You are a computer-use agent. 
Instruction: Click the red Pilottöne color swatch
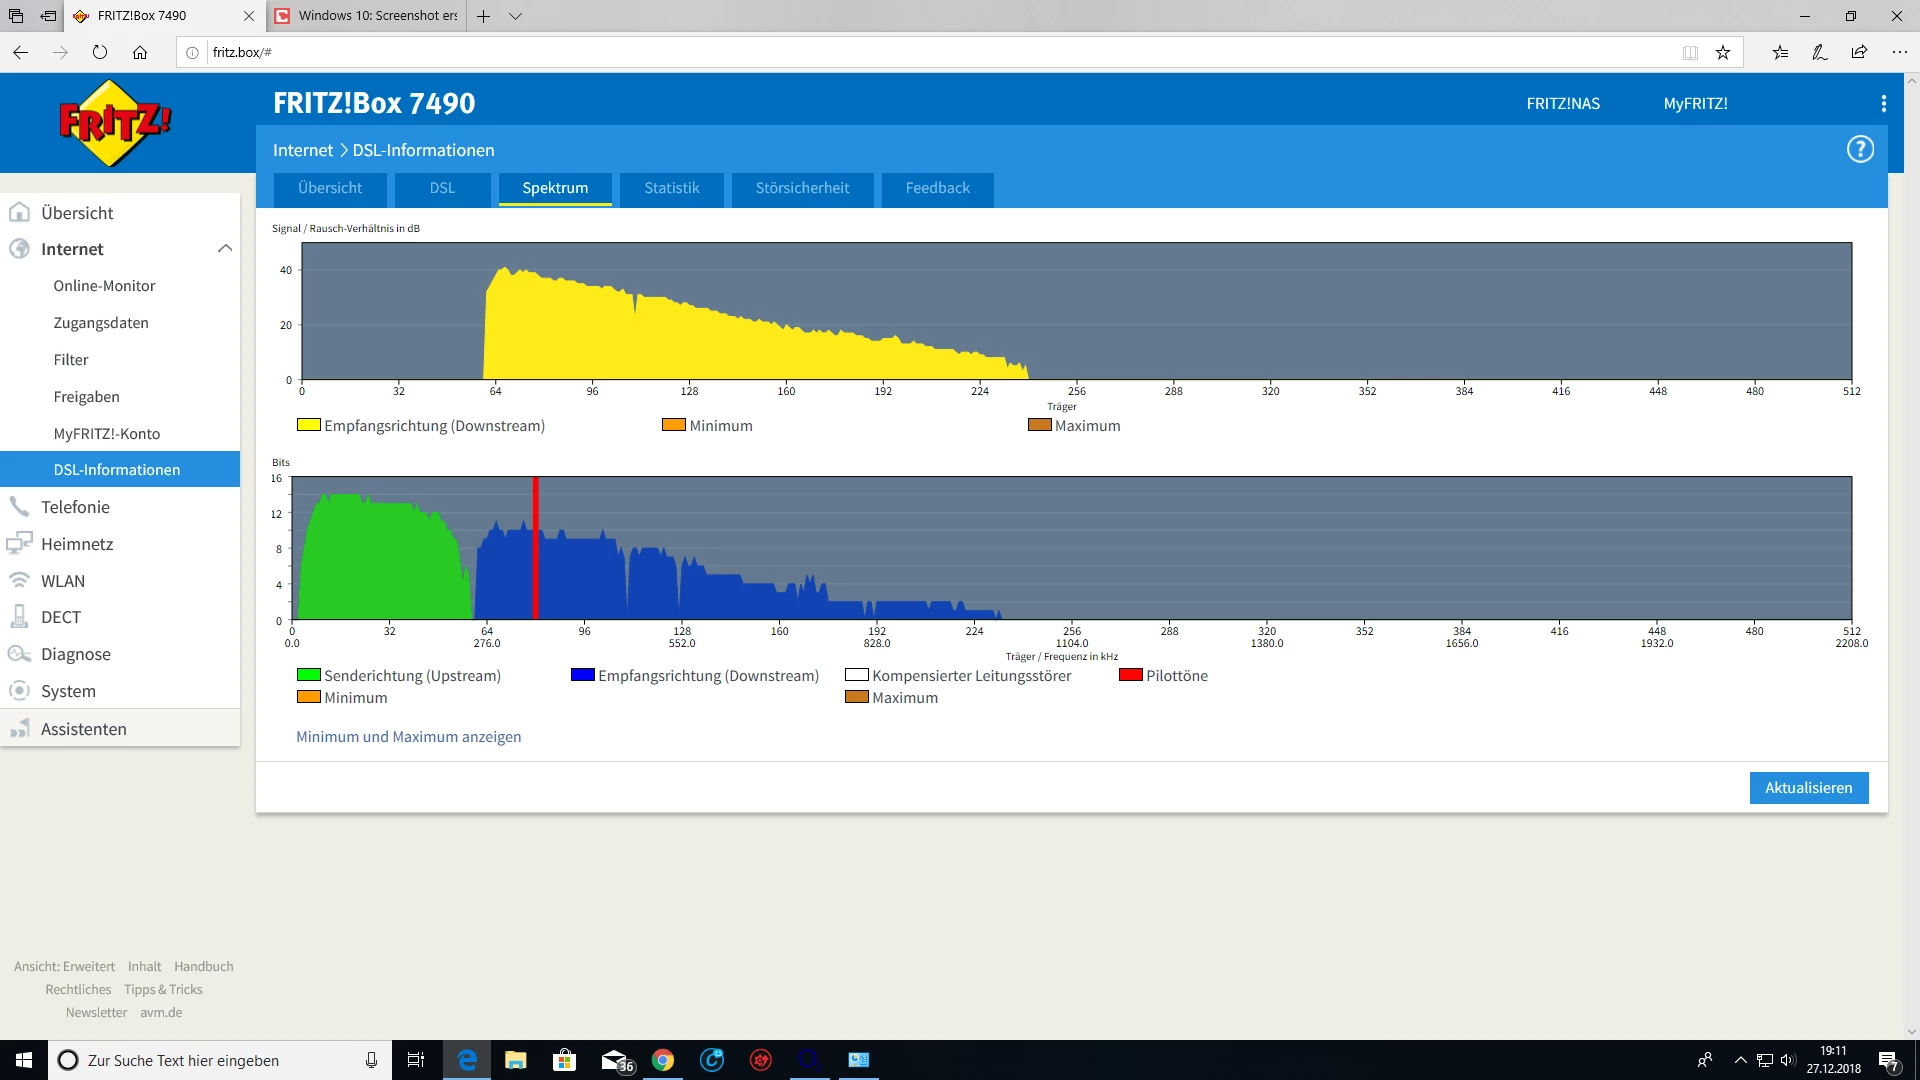pyautogui.click(x=1130, y=675)
